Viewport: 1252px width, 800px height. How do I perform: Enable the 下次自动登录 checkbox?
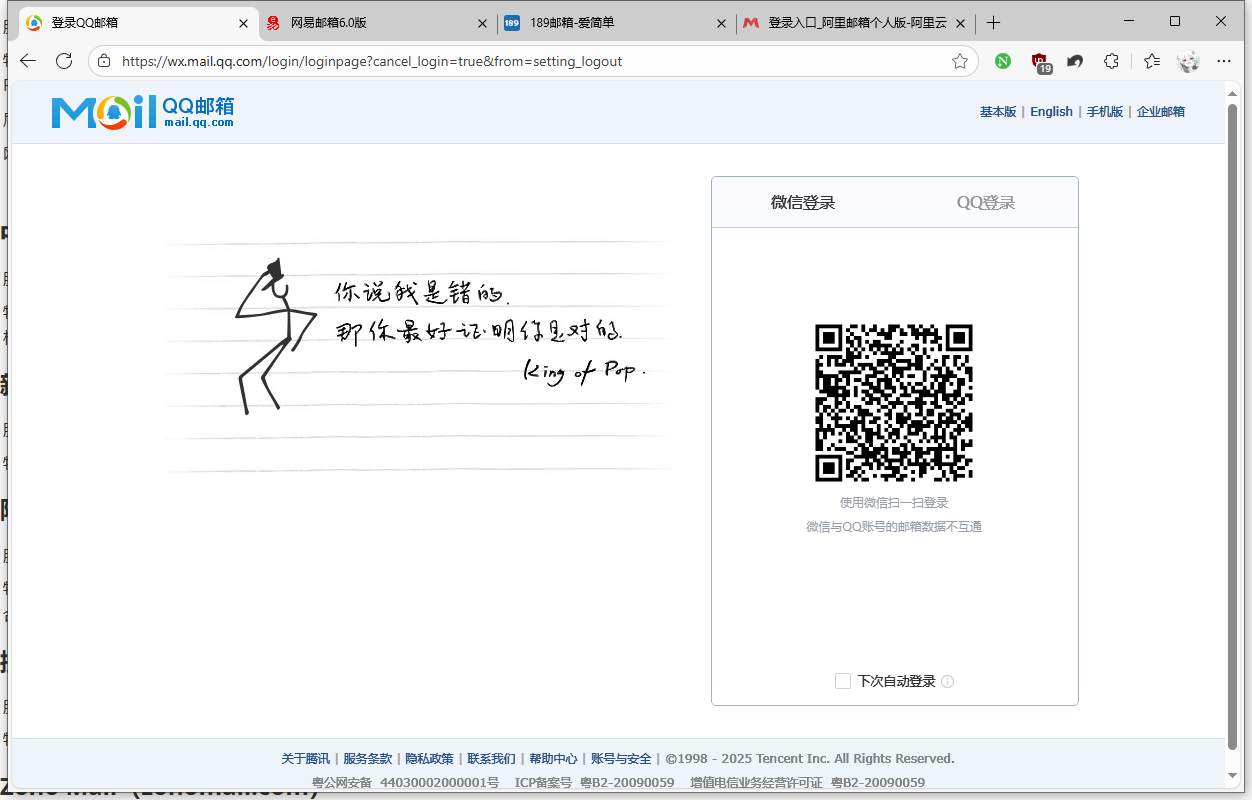tap(843, 681)
